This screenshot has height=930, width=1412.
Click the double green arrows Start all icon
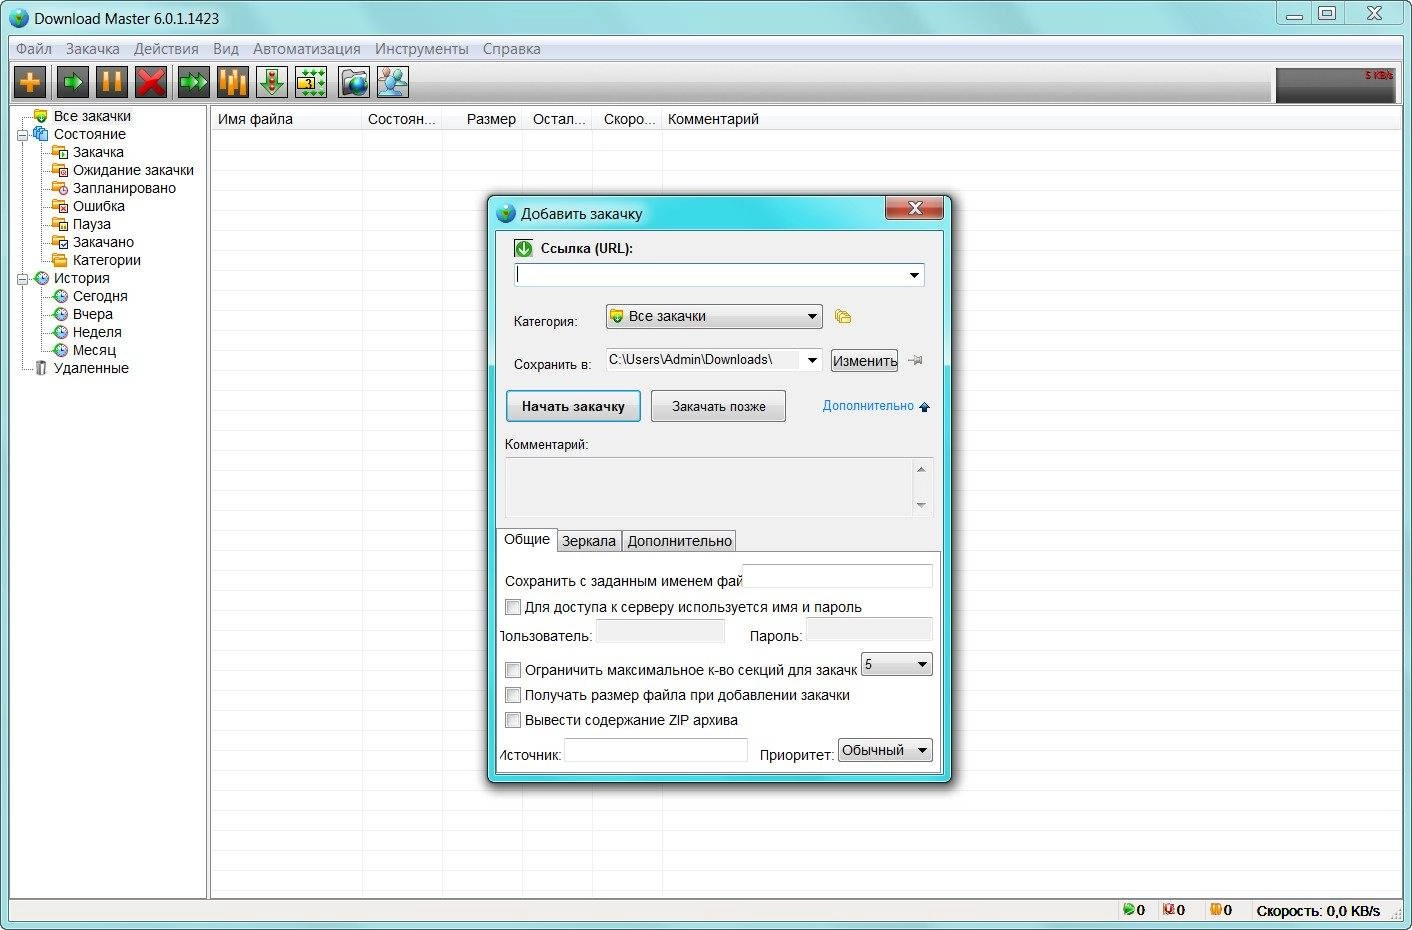click(193, 82)
